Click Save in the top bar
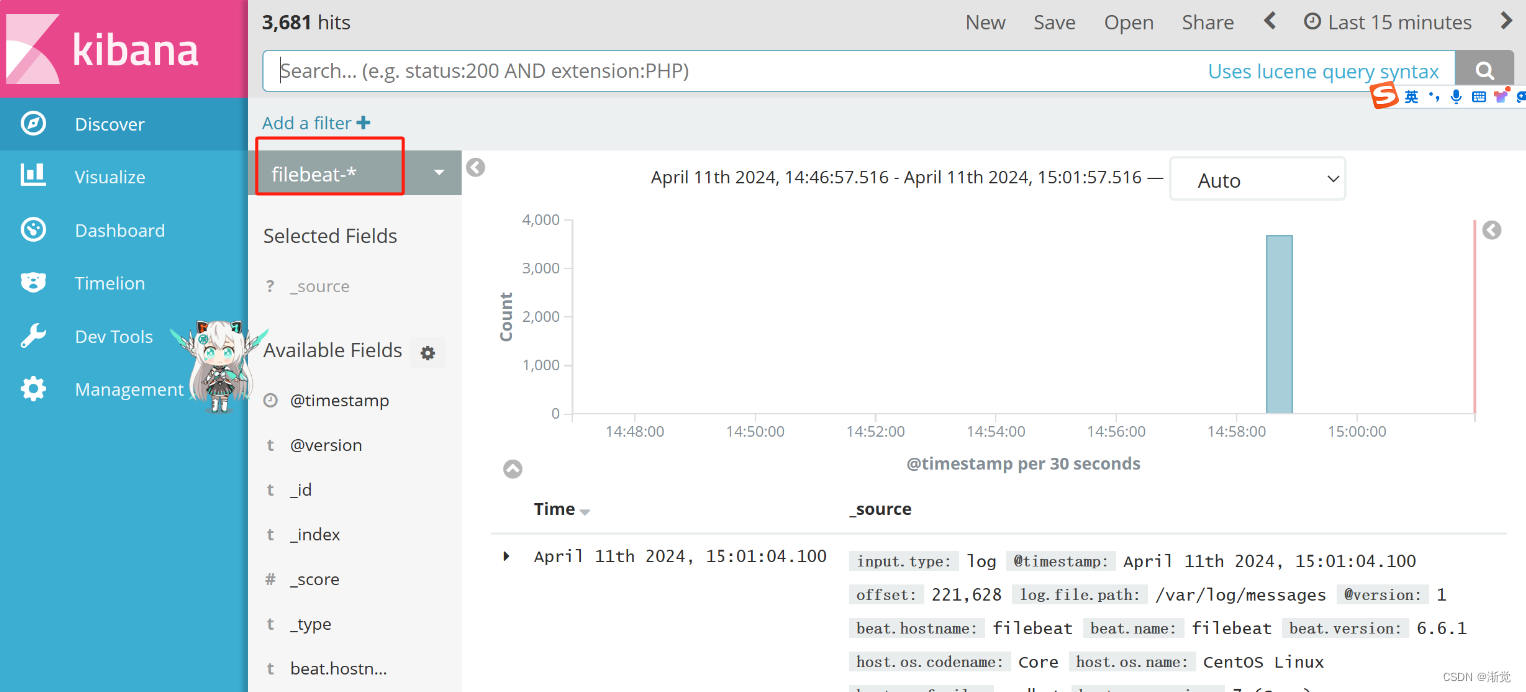1526x692 pixels. [x=1054, y=22]
